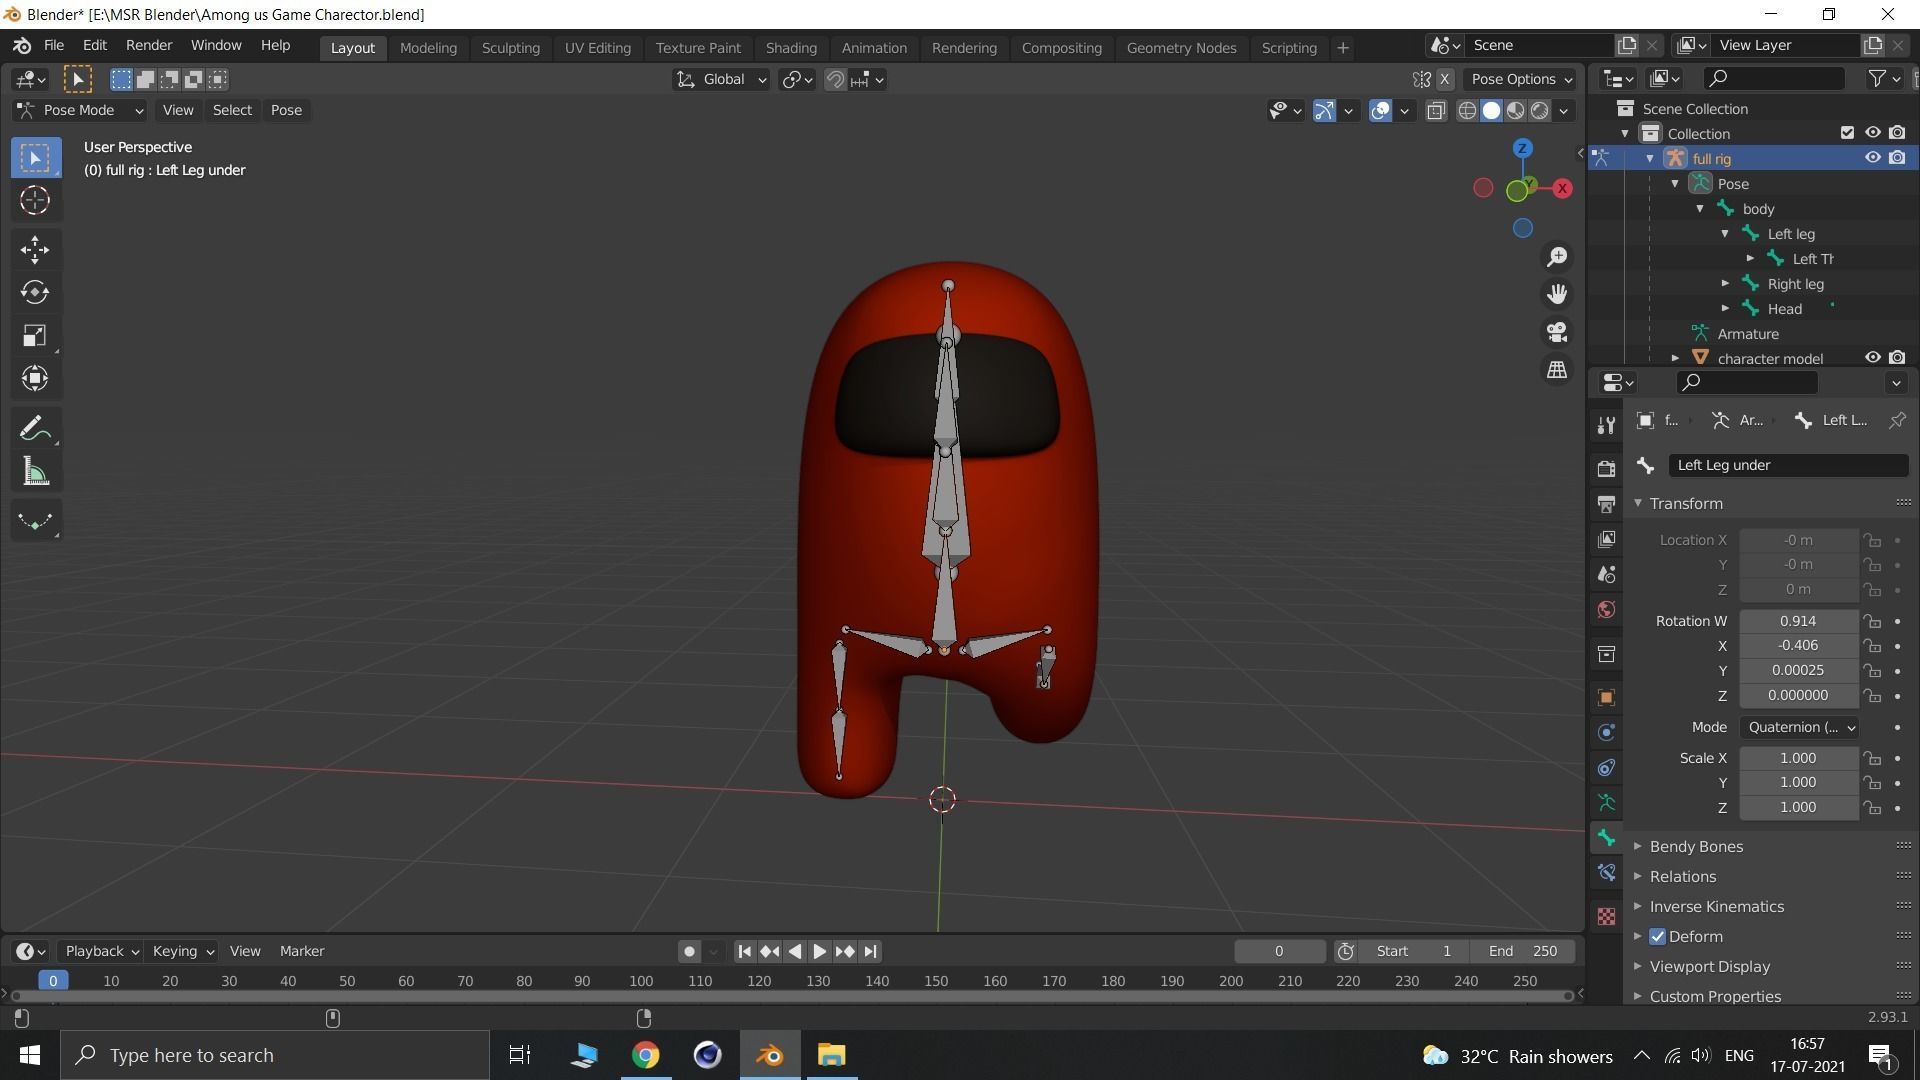
Task: Select the Rotate tool
Action: click(x=35, y=292)
